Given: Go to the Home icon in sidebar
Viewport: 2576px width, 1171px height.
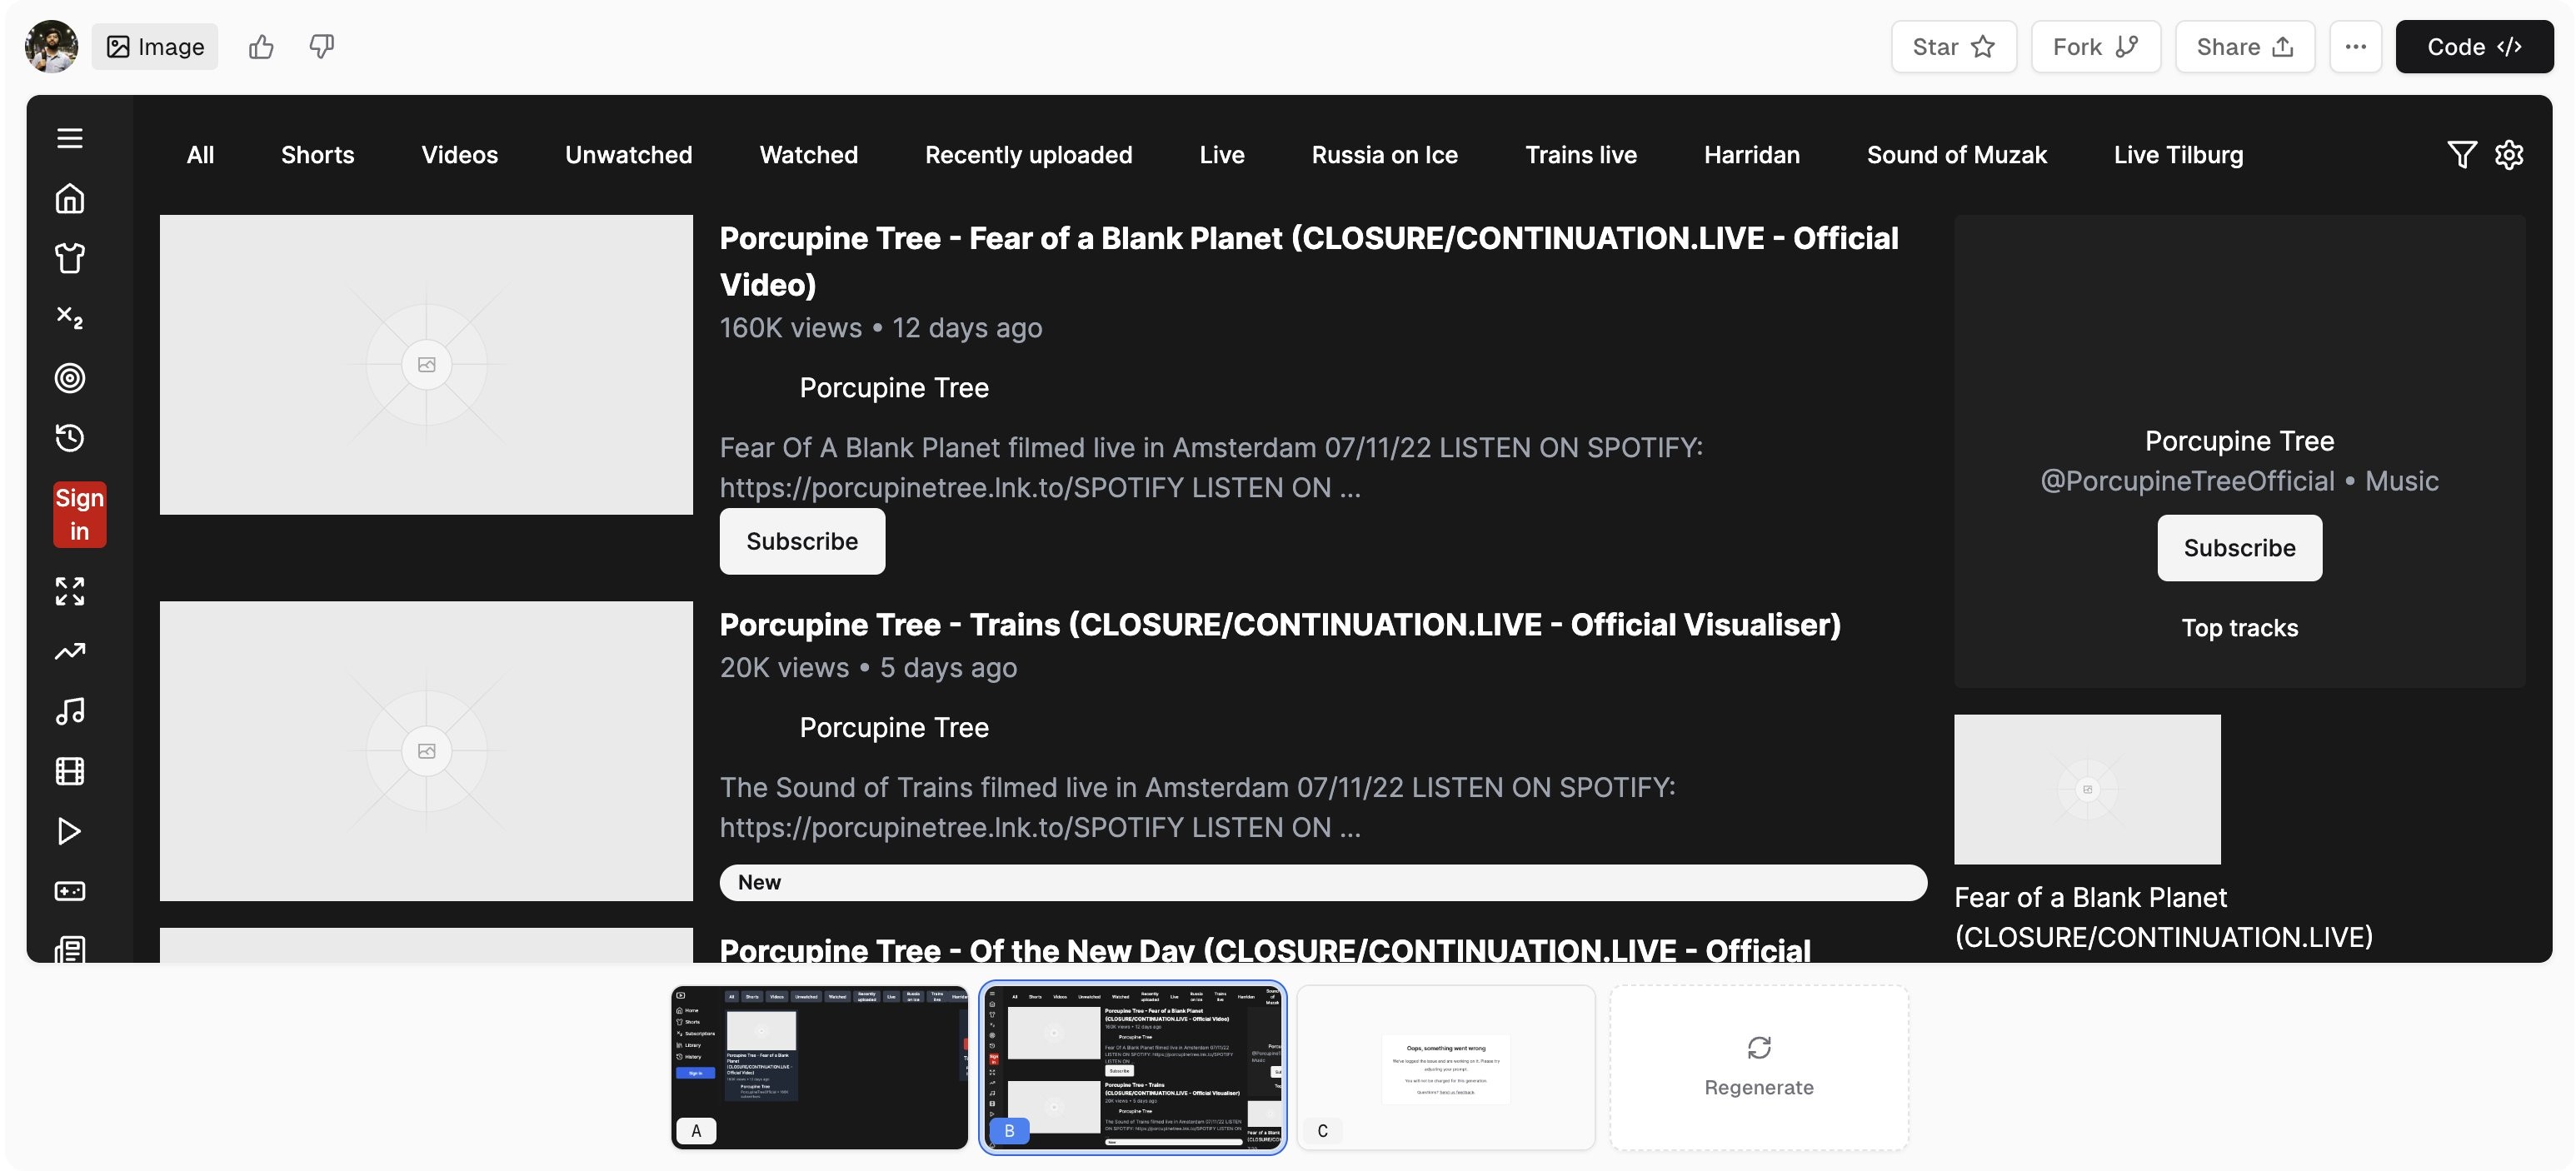Looking at the screenshot, I should (x=69, y=198).
